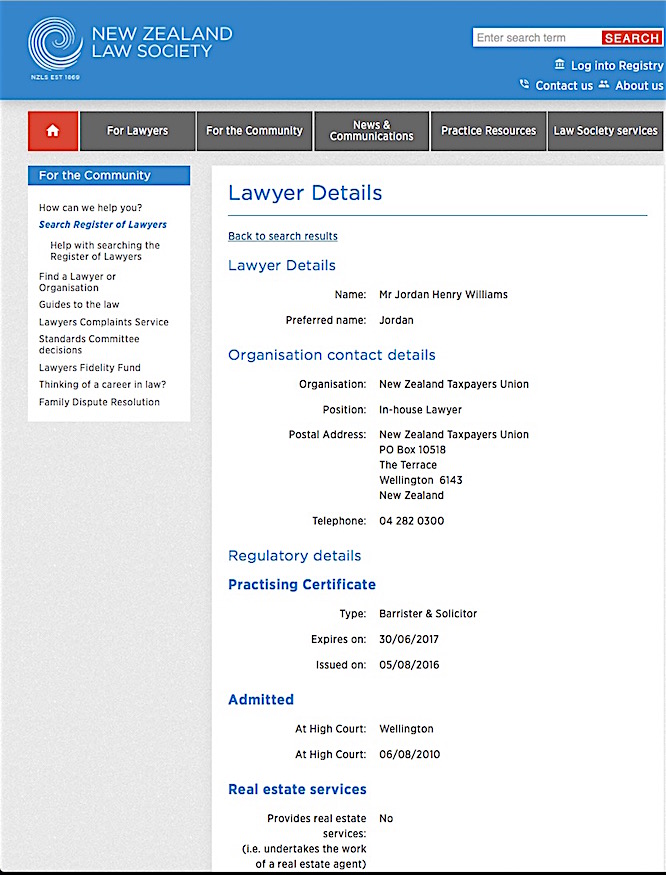Click the people icon next to About us
Viewport: 666px width, 875px height.
point(603,84)
